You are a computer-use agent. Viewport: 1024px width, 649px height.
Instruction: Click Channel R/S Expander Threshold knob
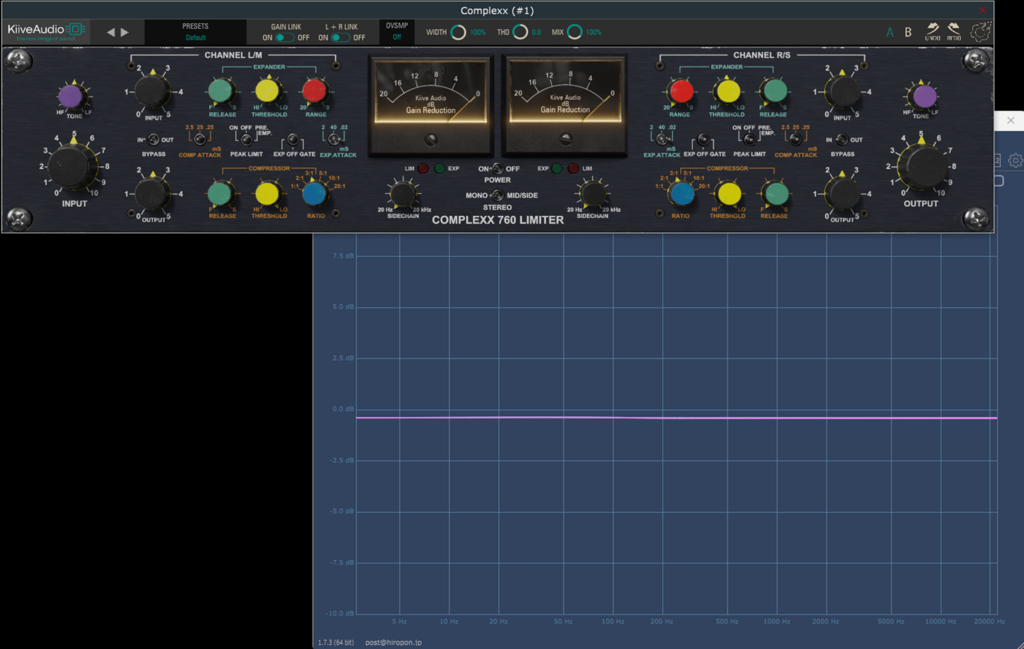click(728, 91)
